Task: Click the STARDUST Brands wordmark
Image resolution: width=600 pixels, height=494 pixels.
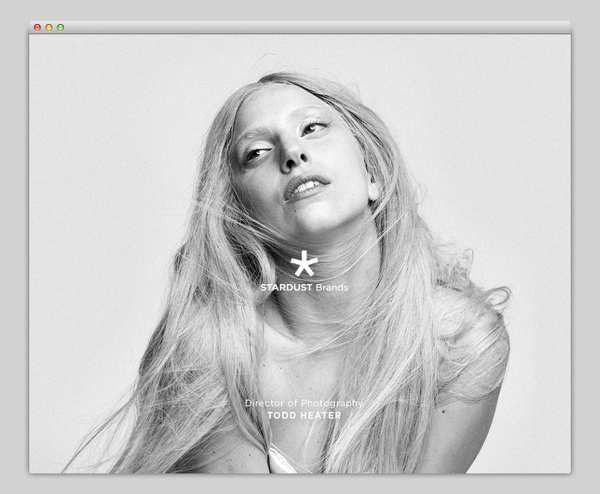Action: (304, 287)
